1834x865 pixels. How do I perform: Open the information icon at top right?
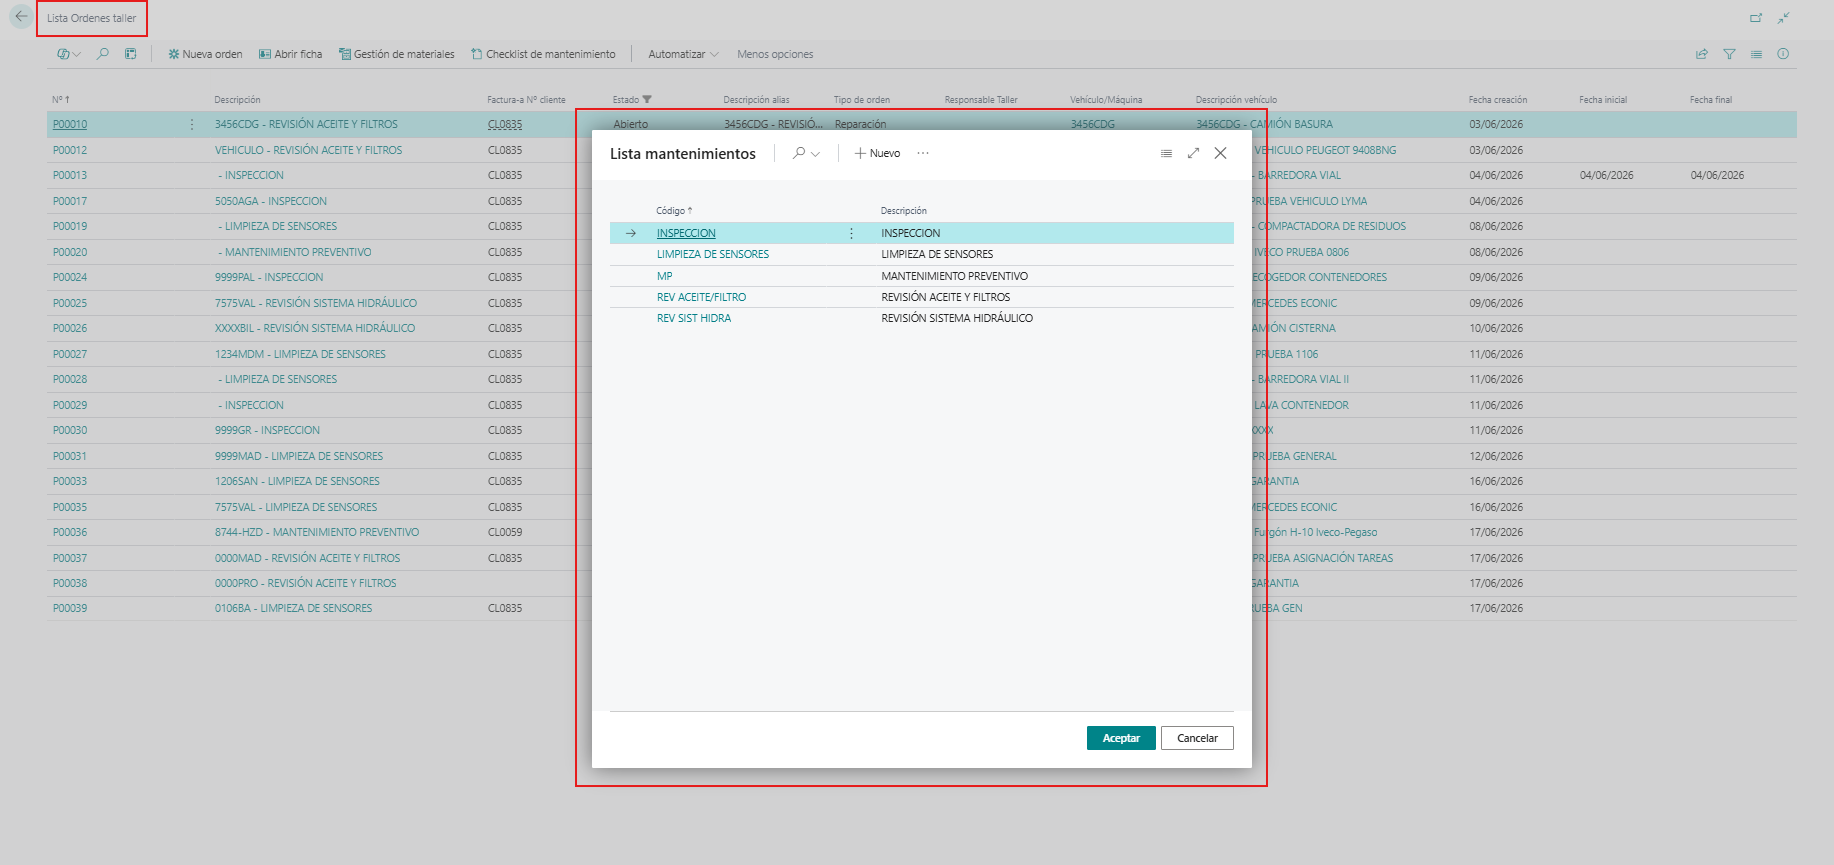click(x=1783, y=54)
